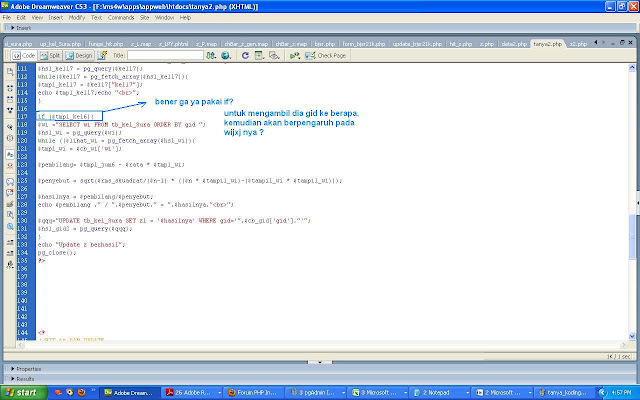Switch to Split view
This screenshot has width=640, height=400.
[x=50, y=56]
